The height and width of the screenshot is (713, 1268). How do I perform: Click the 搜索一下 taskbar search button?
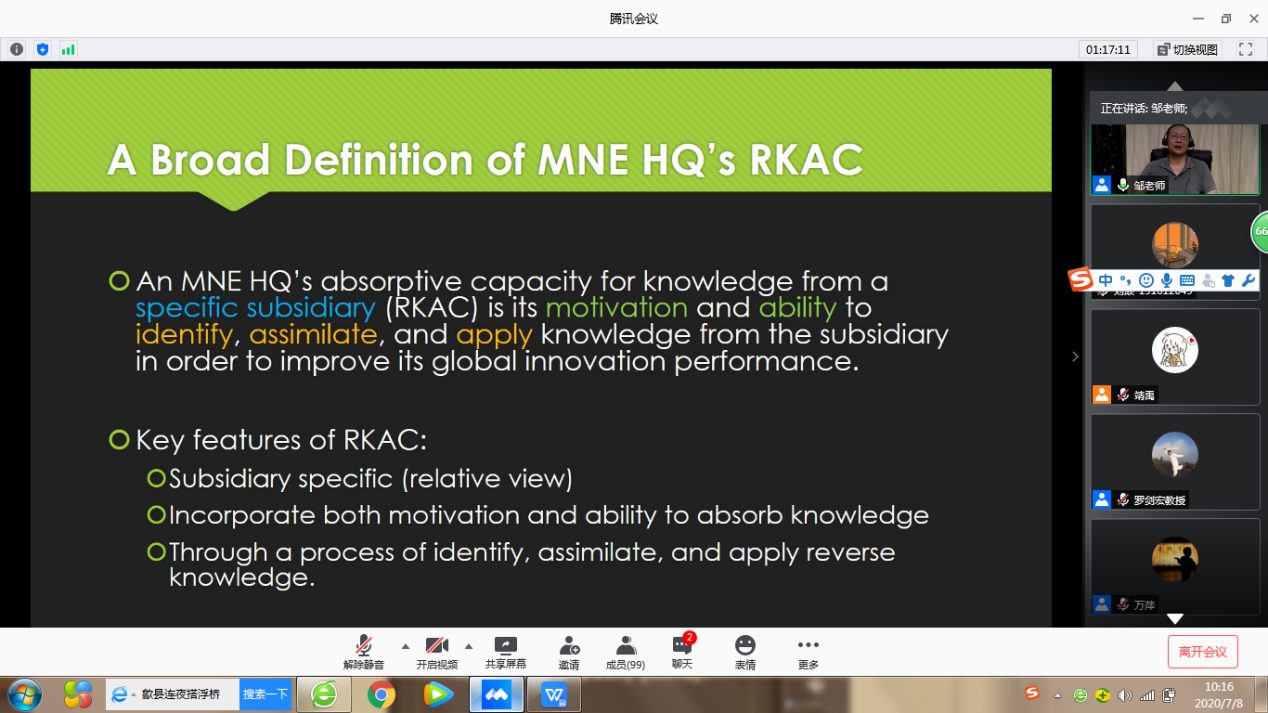(265, 694)
